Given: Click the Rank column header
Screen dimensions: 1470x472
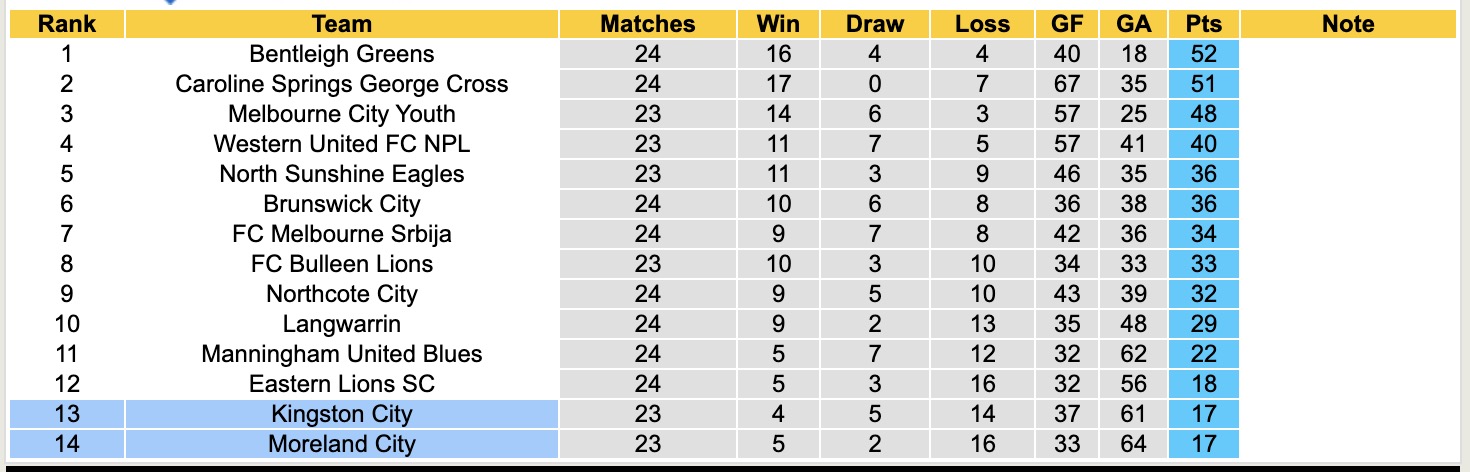Looking at the screenshot, I should pyautogui.click(x=66, y=24).
